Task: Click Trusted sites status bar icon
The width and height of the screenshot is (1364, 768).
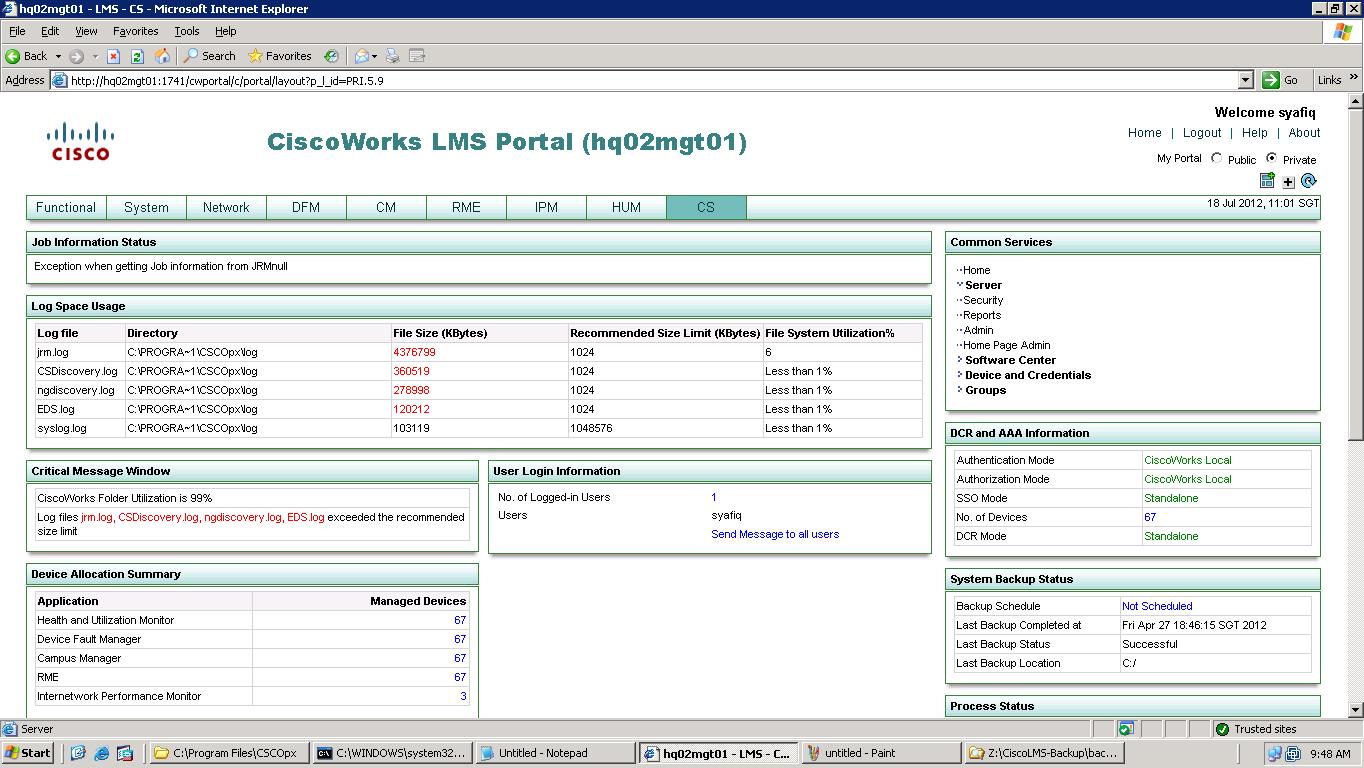Action: coord(1222,729)
